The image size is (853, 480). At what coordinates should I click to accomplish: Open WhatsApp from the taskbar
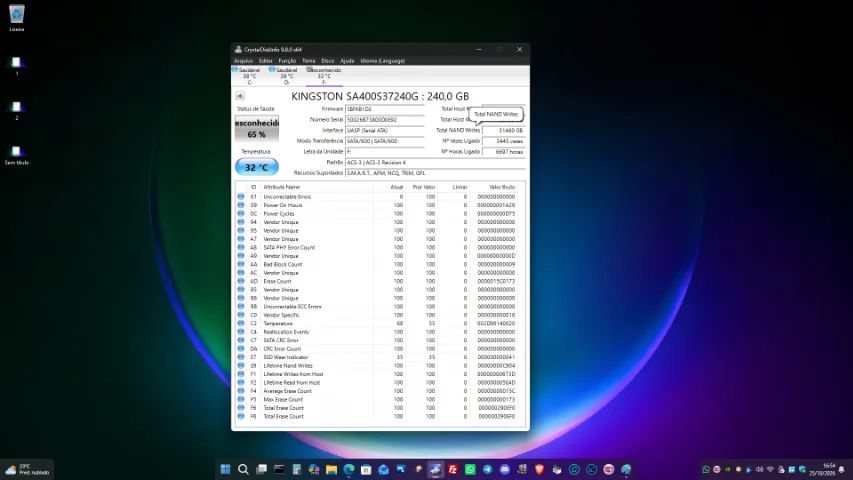pyautogui.click(x=470, y=469)
